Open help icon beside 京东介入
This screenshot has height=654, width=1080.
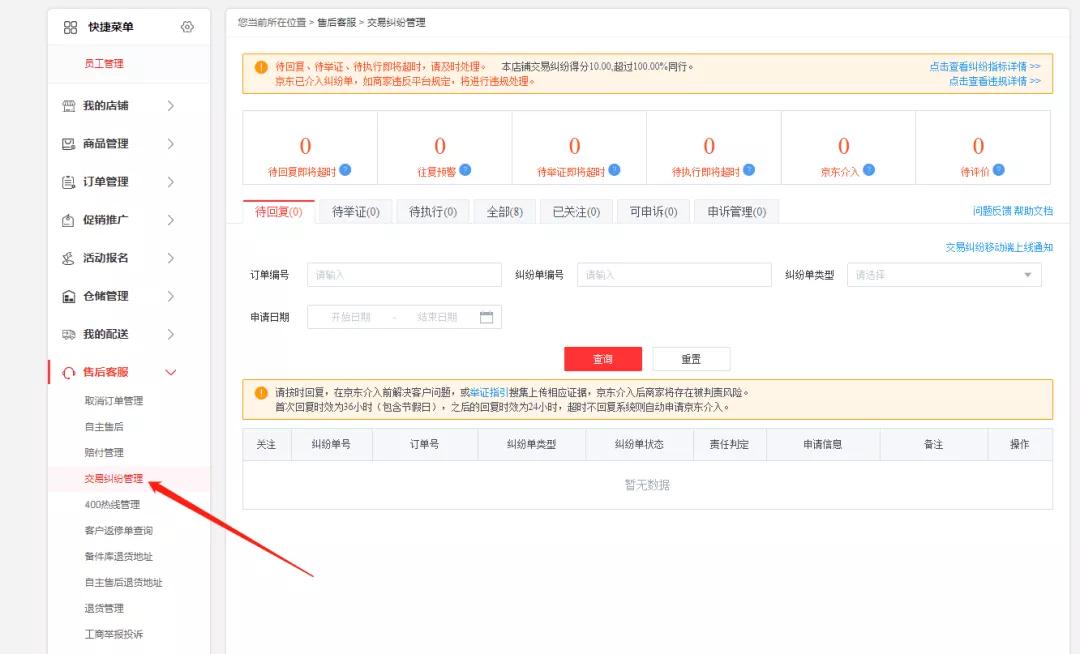pos(869,169)
